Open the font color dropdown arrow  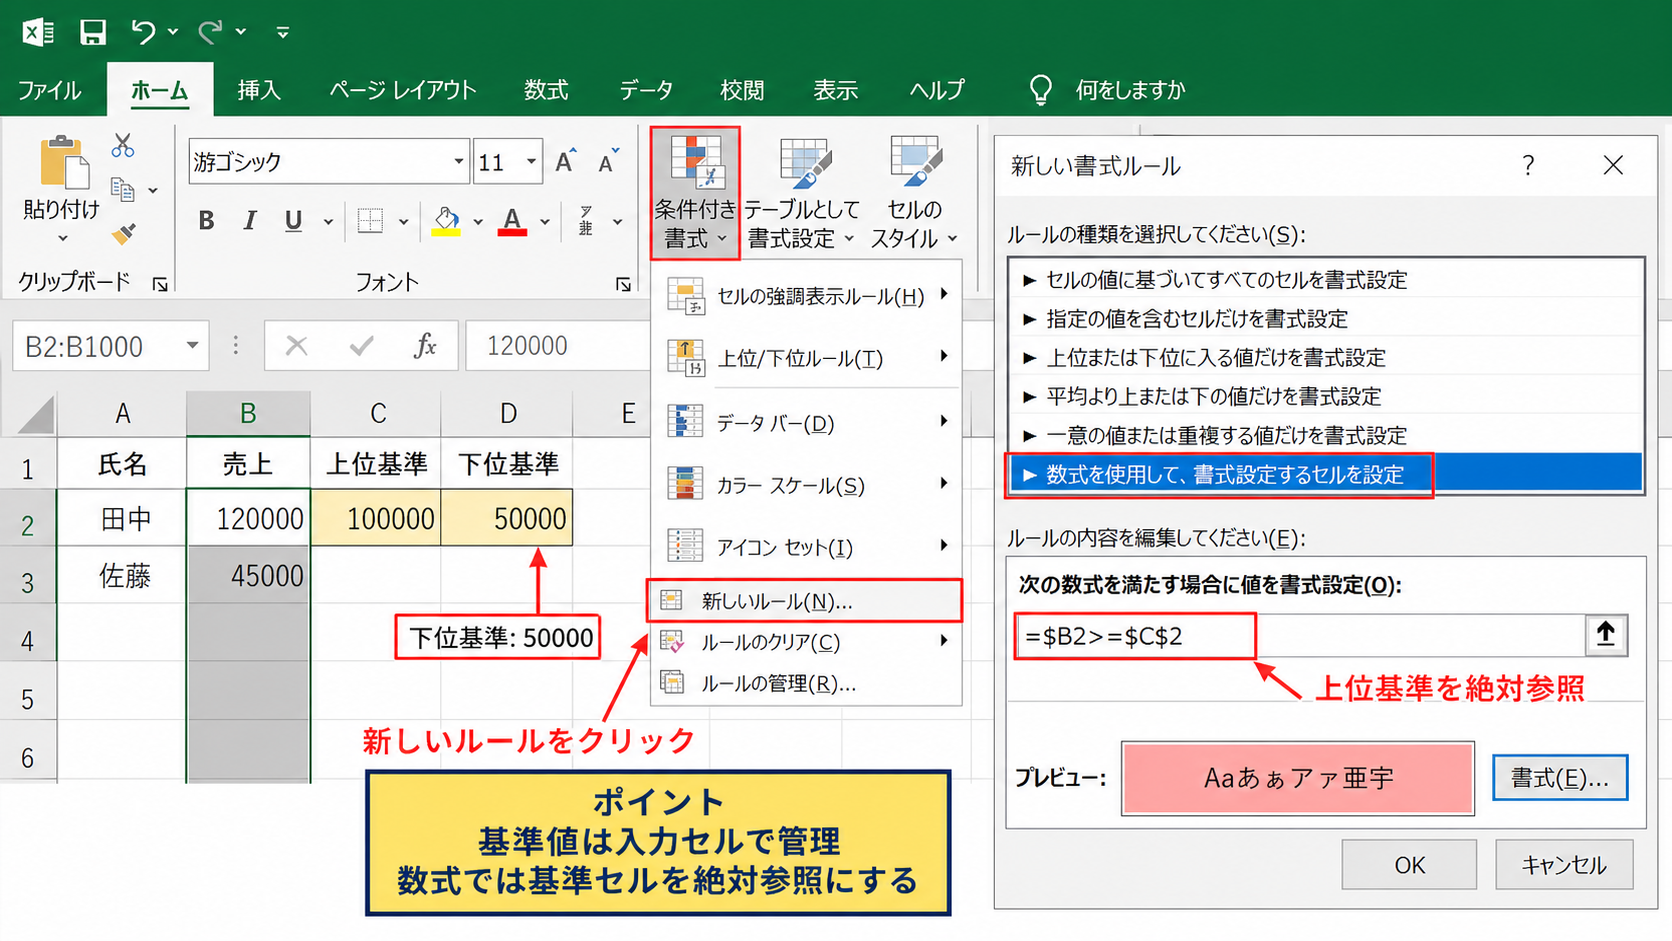click(x=545, y=222)
